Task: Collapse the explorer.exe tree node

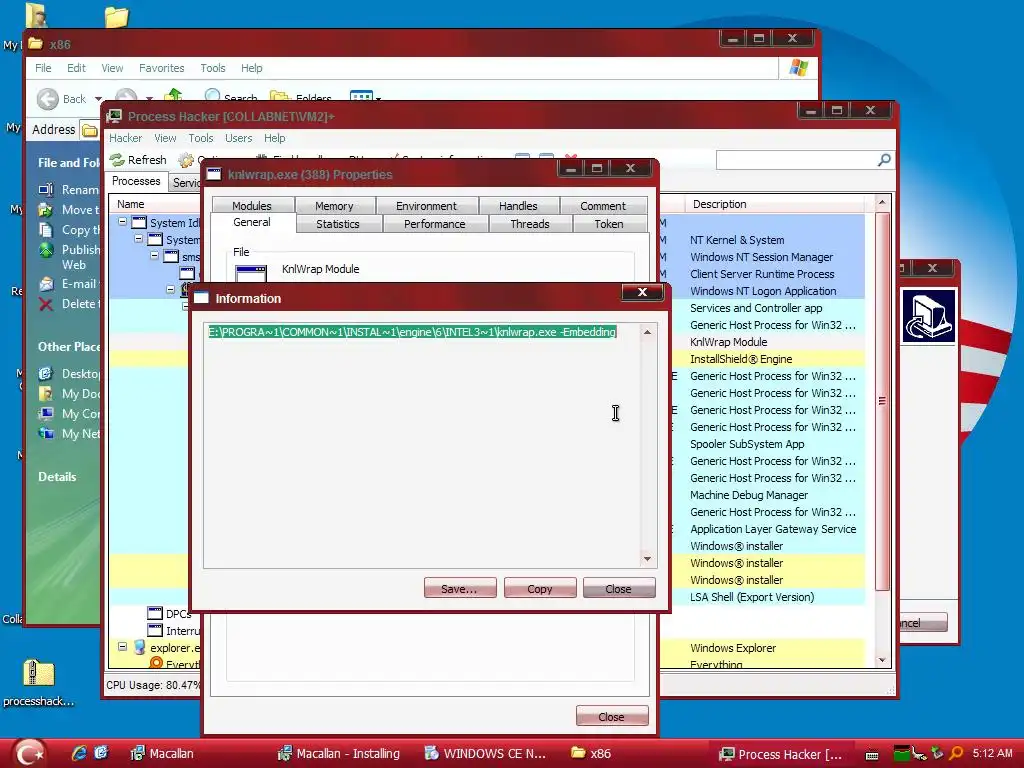Action: [x=122, y=647]
